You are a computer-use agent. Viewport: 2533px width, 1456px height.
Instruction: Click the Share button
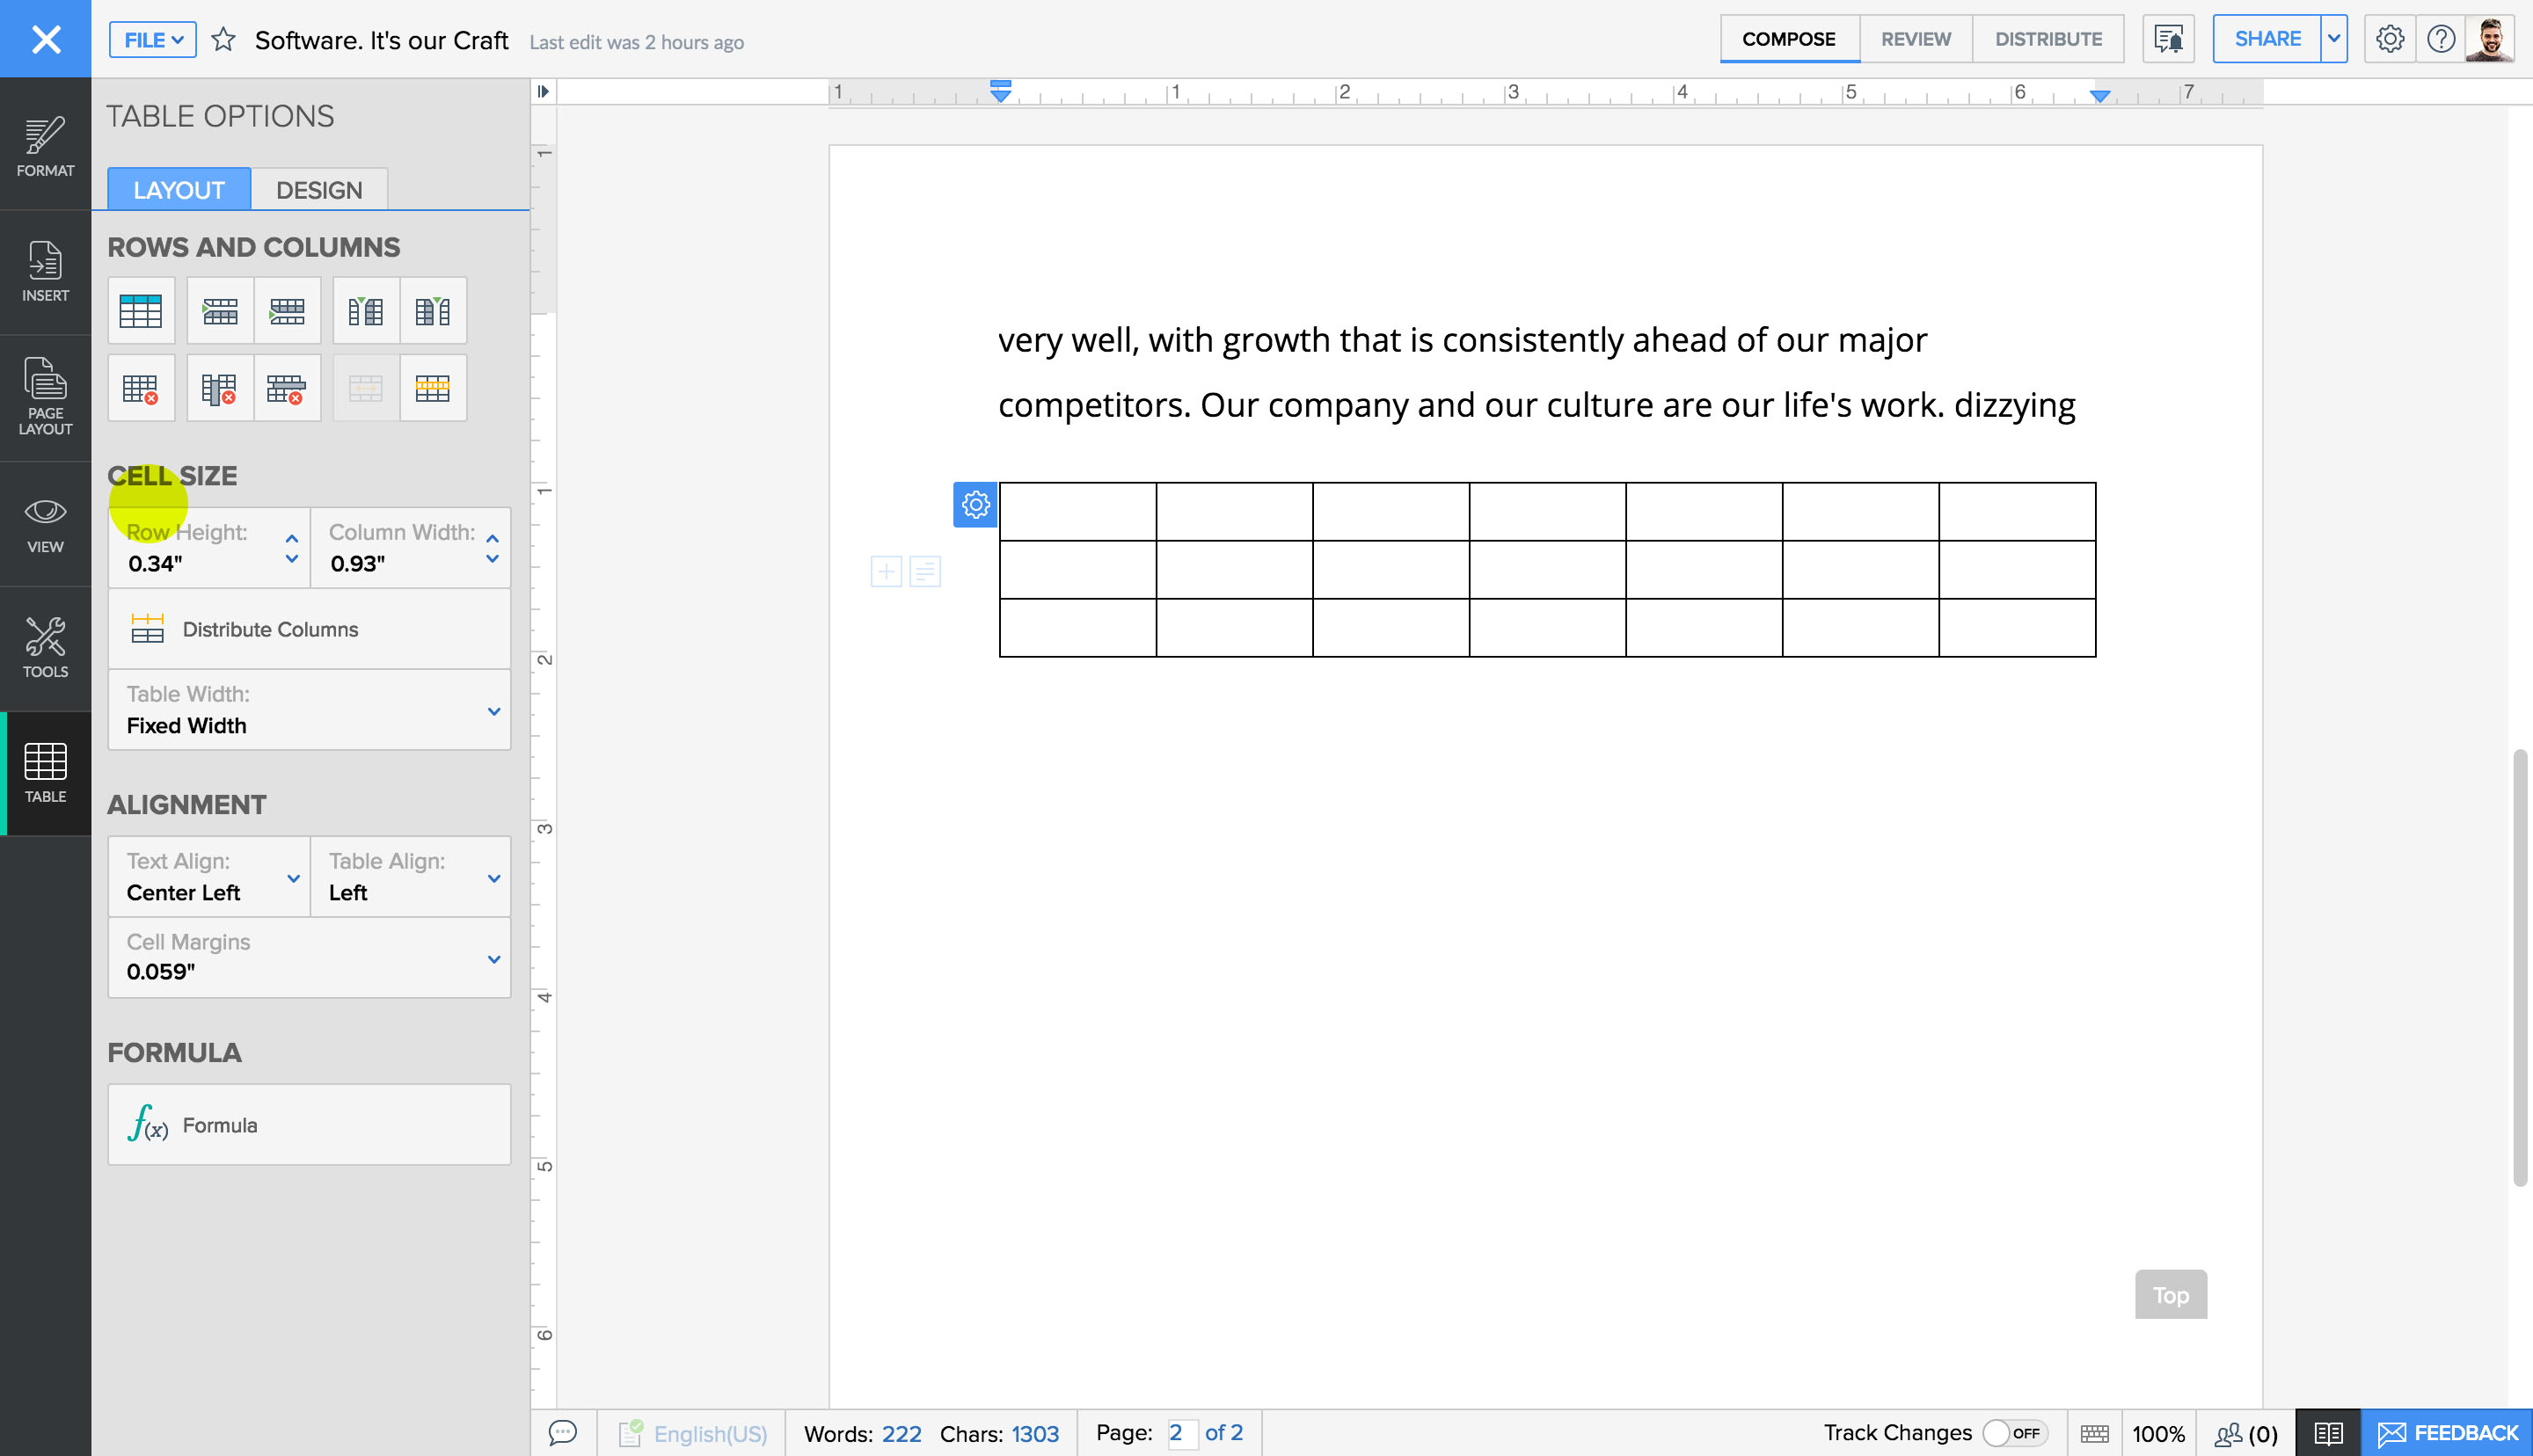pyautogui.click(x=2265, y=38)
